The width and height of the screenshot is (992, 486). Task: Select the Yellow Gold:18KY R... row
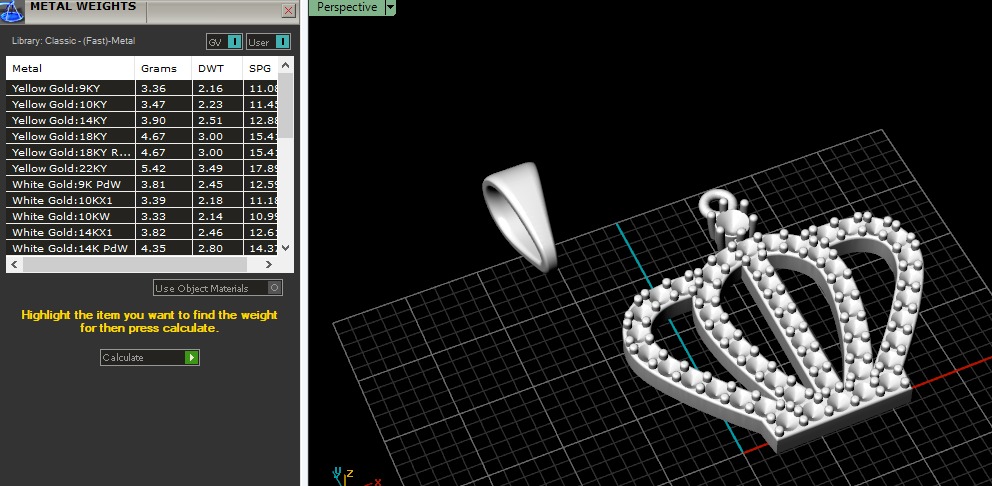tap(142, 152)
